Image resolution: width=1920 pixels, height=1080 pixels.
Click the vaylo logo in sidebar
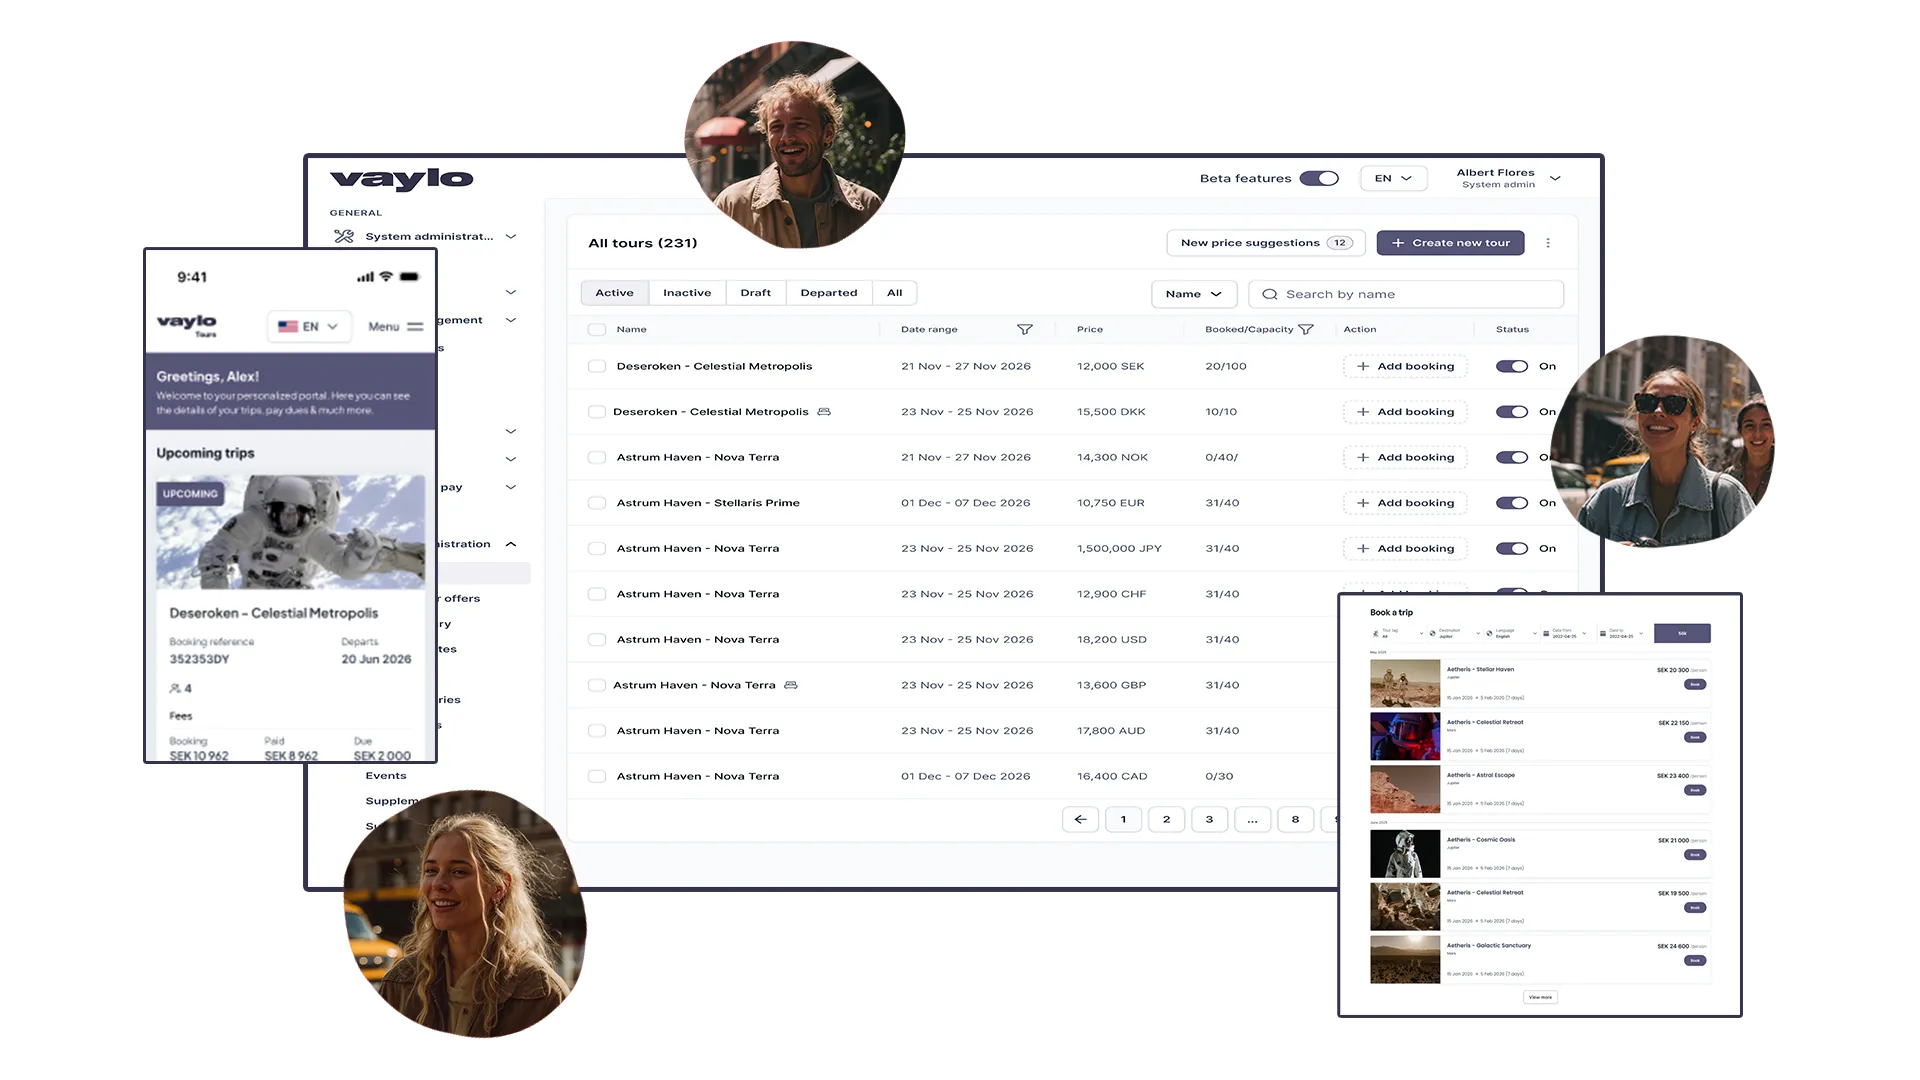click(401, 179)
